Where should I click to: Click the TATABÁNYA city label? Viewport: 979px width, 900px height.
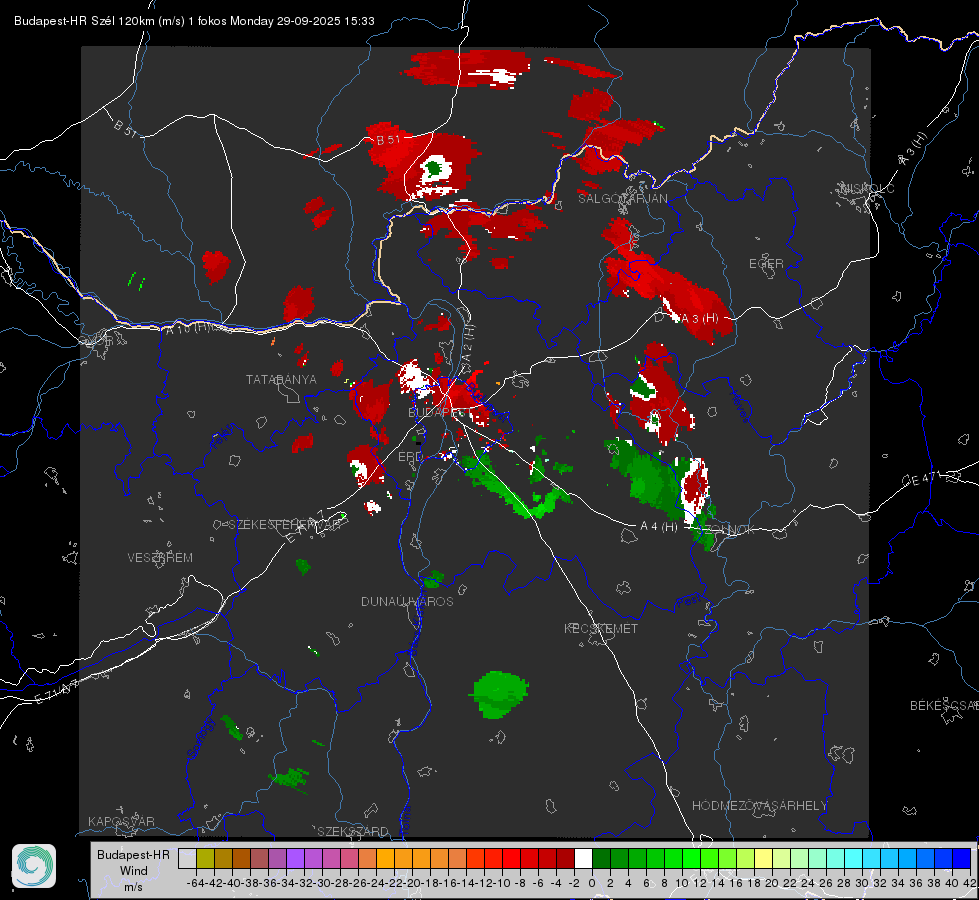coord(281,380)
